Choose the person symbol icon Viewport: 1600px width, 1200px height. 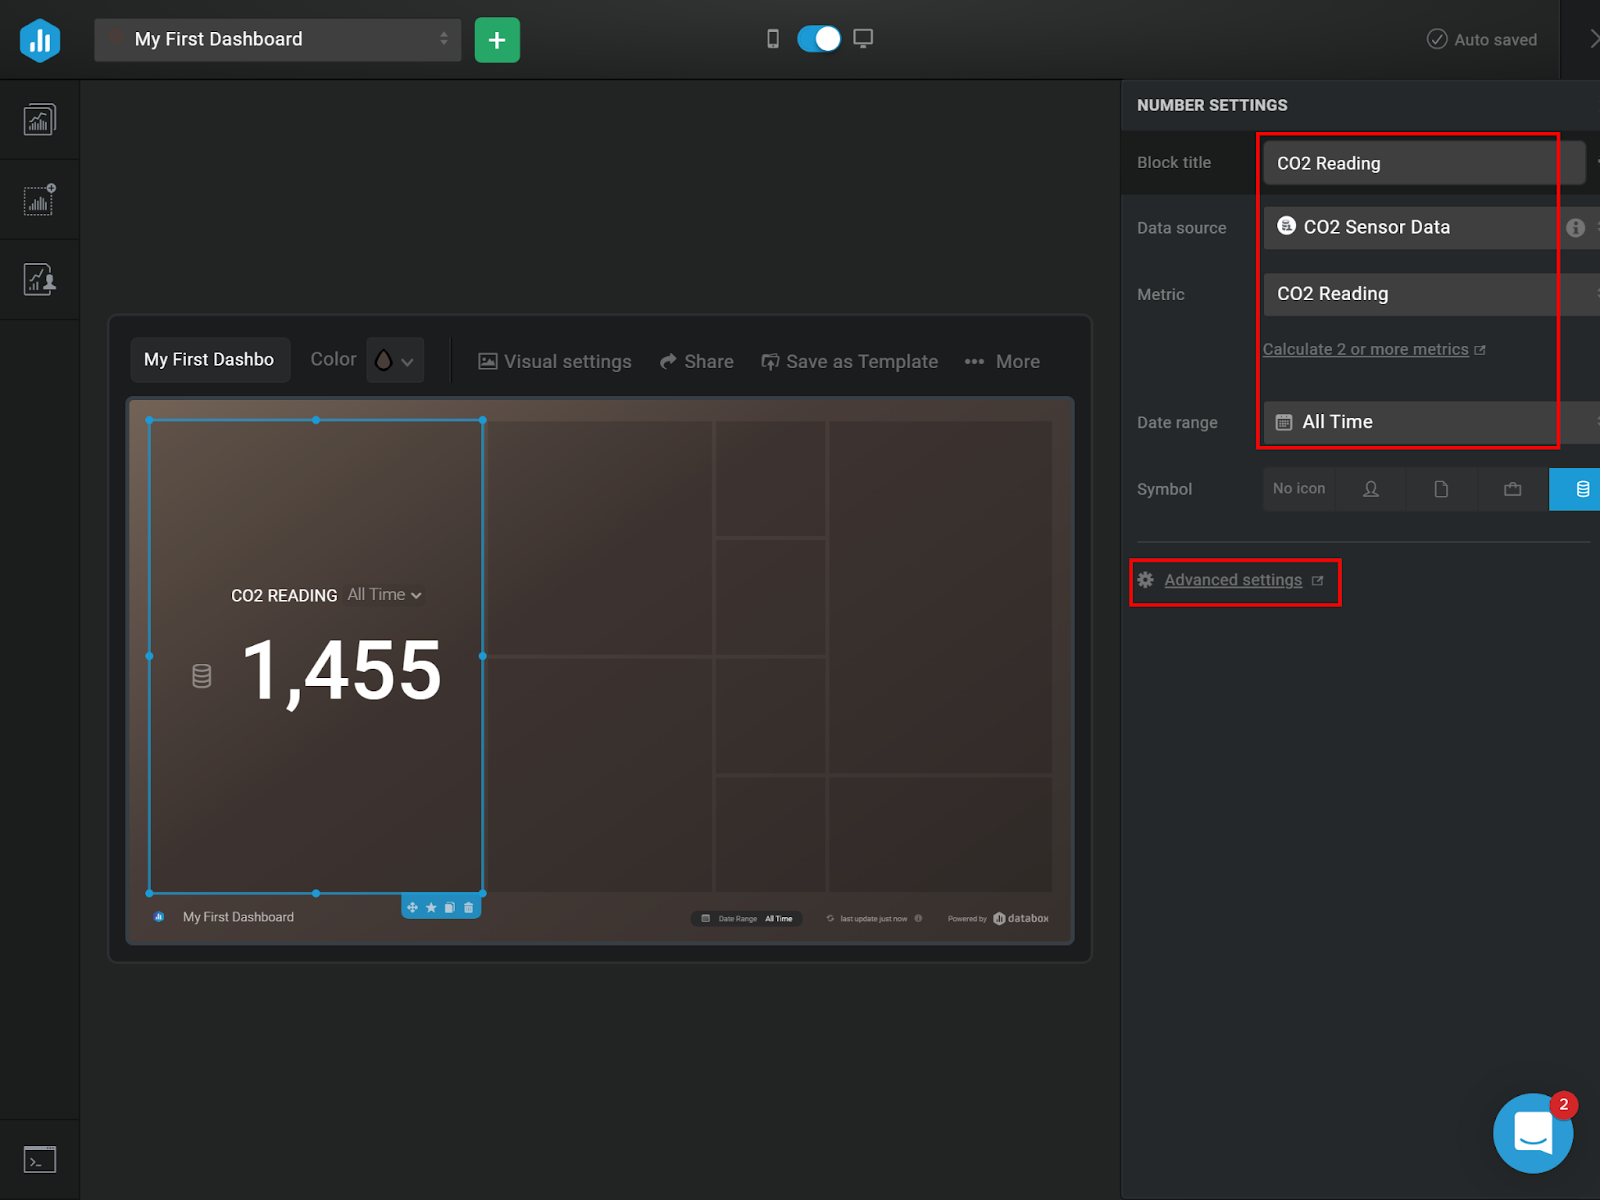pos(1370,489)
